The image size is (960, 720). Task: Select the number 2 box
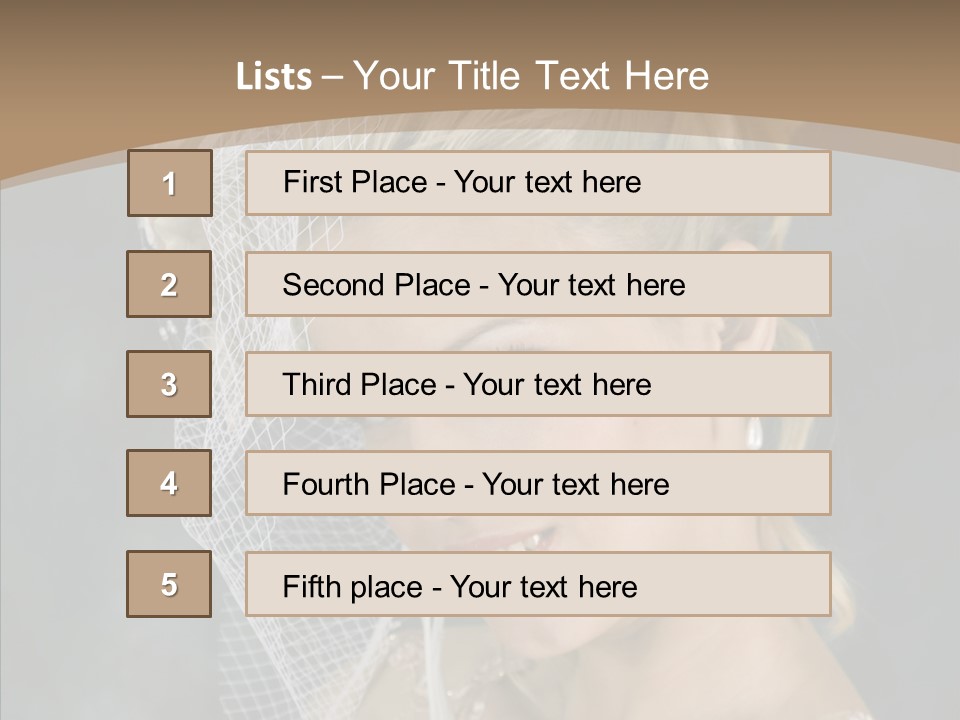tap(169, 284)
